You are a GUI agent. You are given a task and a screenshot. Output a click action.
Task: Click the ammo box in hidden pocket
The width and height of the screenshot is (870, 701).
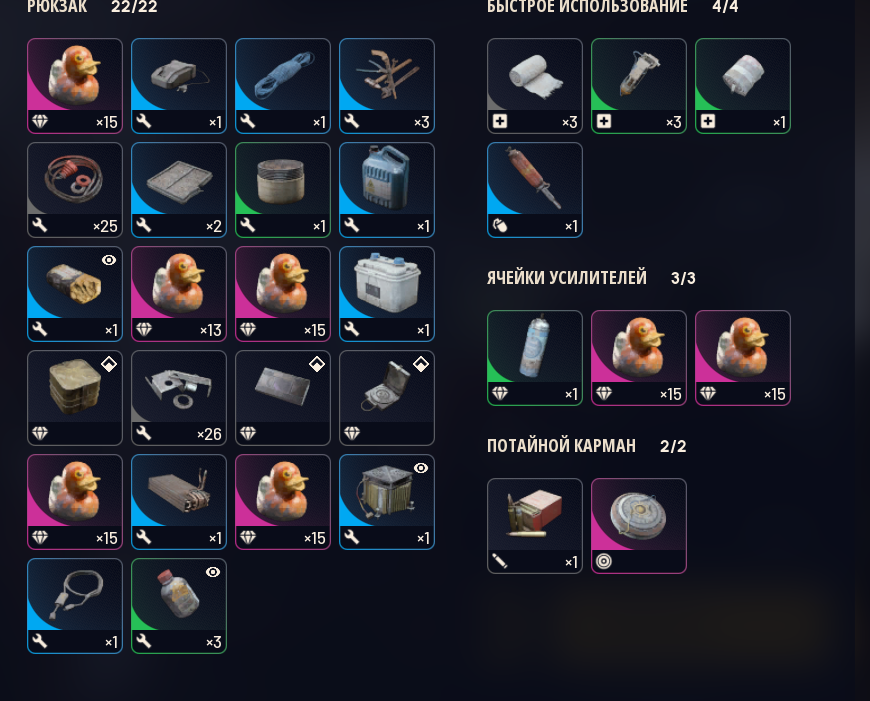535,526
